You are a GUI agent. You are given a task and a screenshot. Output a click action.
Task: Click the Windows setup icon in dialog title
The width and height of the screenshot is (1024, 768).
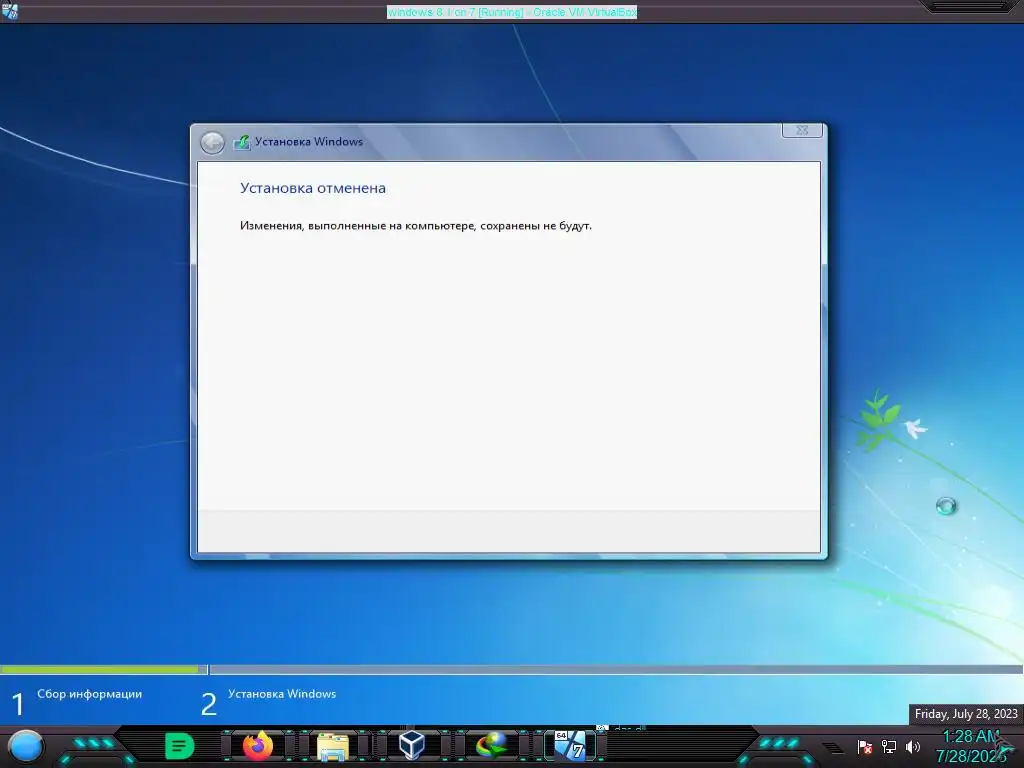click(x=242, y=142)
